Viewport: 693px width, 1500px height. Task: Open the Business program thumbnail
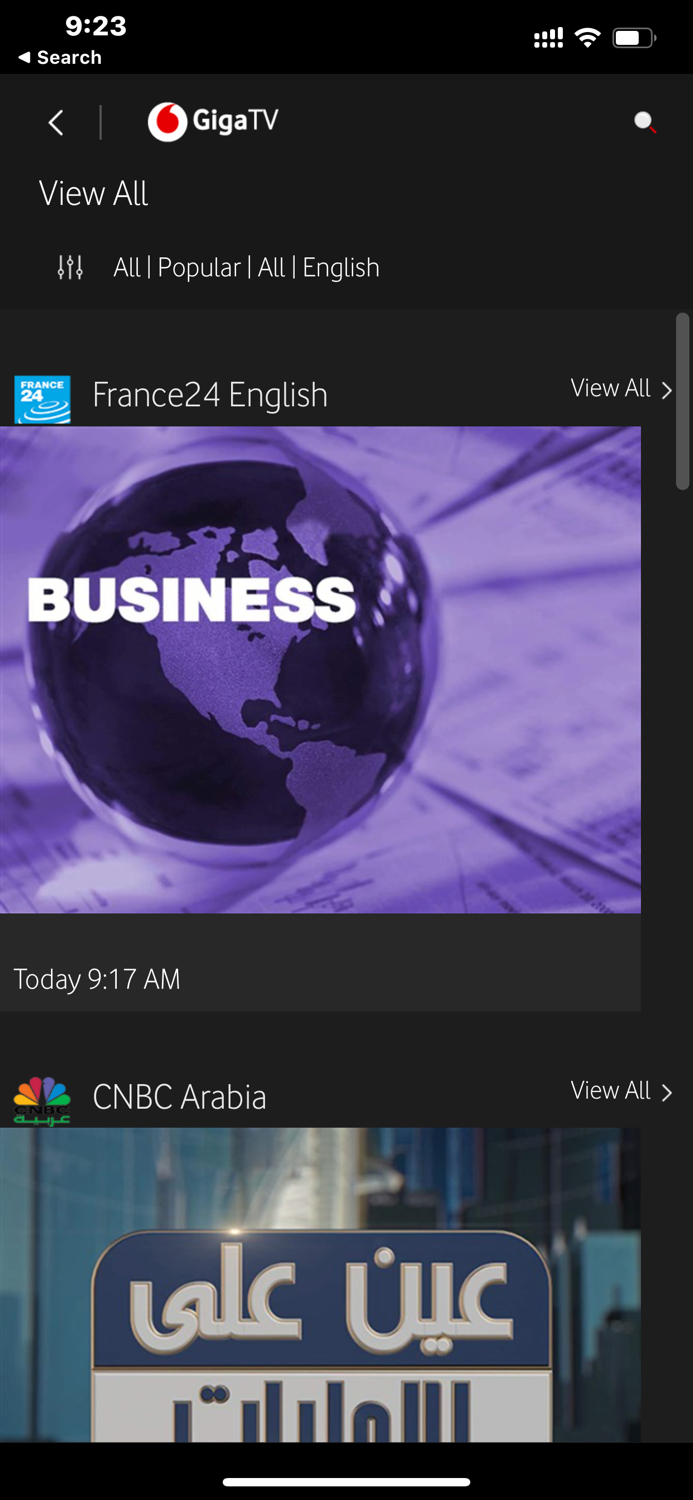coord(320,670)
